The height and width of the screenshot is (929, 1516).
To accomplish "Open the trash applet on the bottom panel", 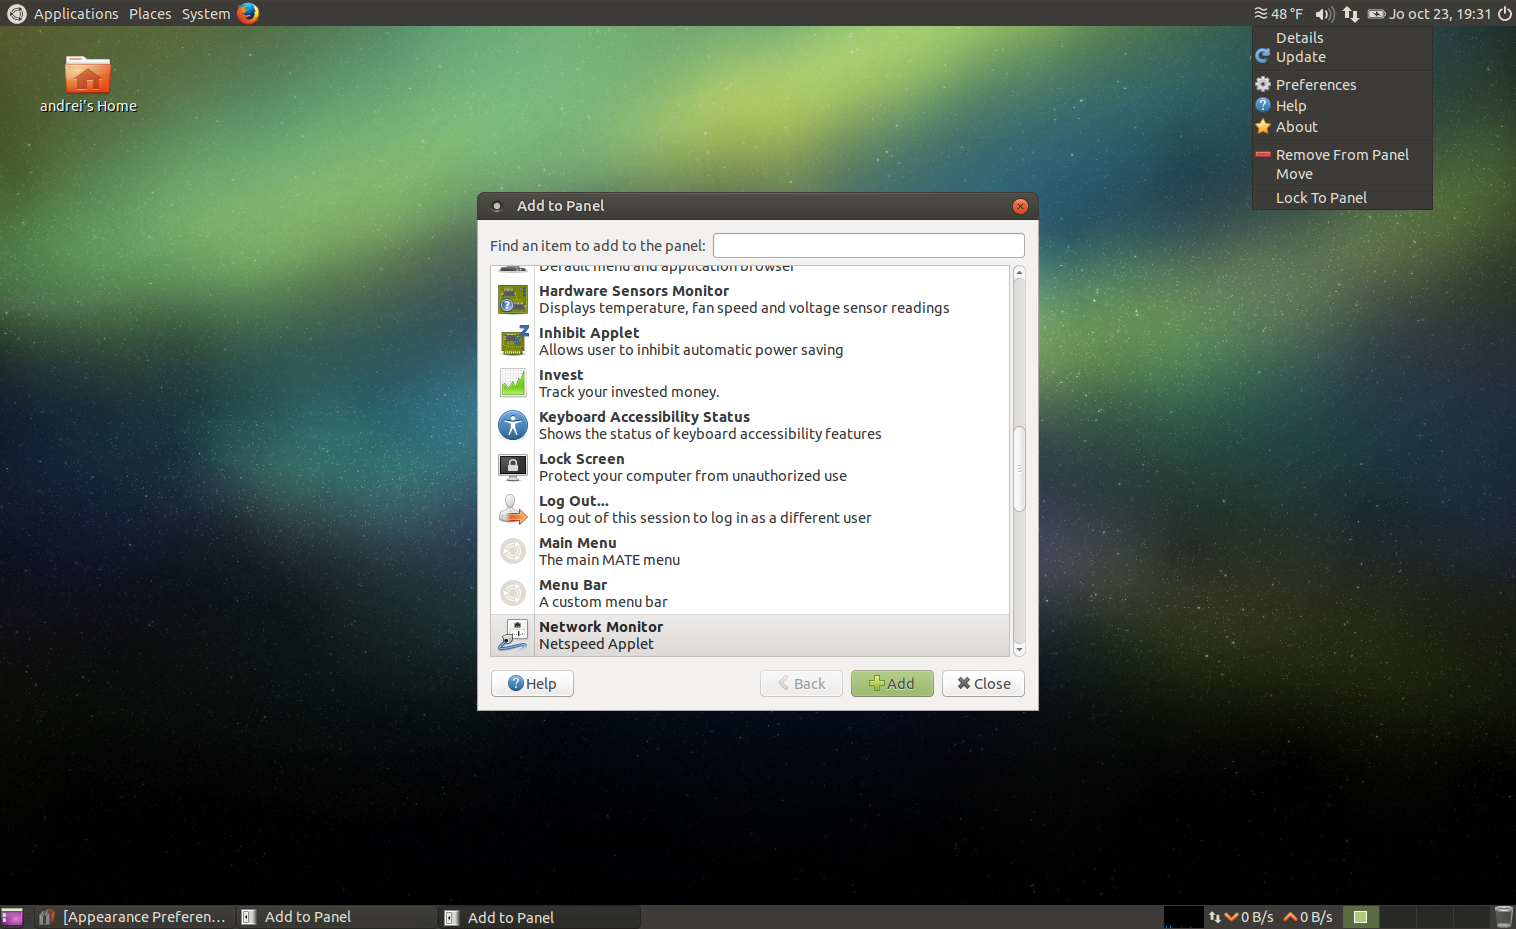I will pyautogui.click(x=1503, y=916).
